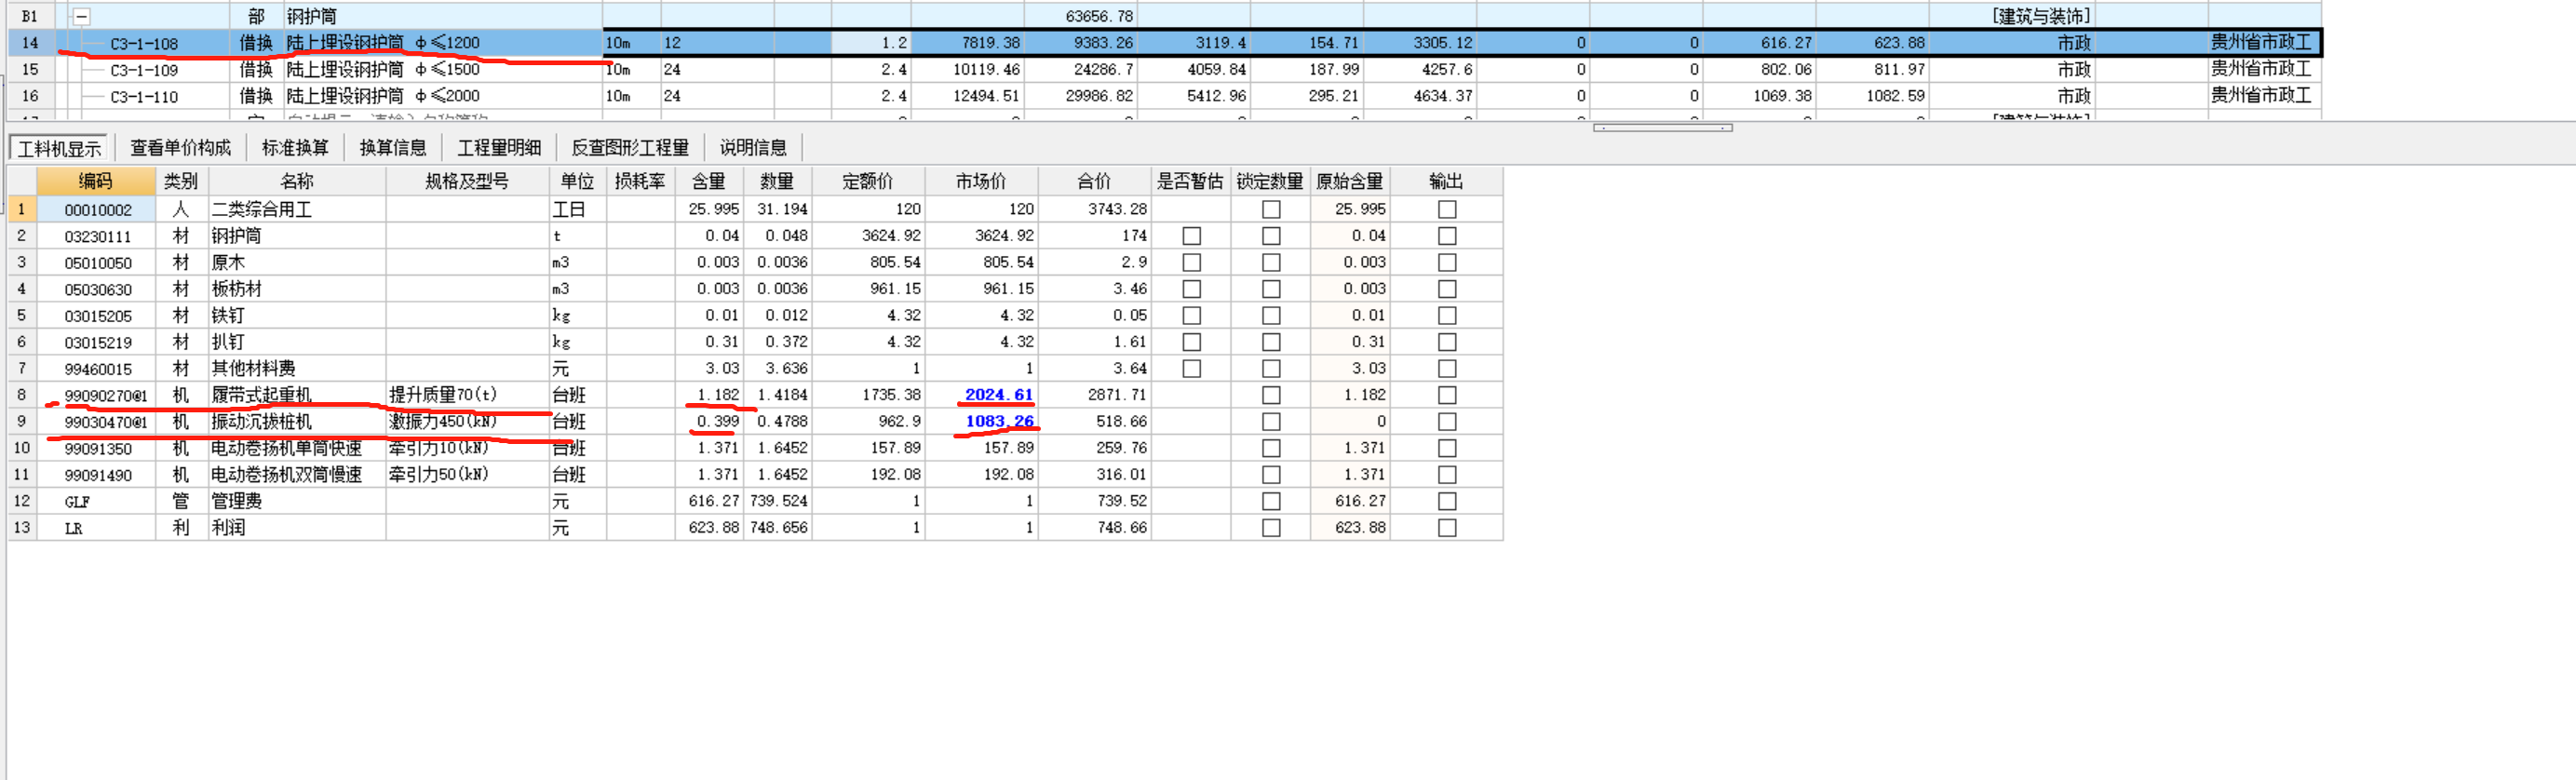The width and height of the screenshot is (2576, 780).
Task: Toggle 锁定数量 for 电动卷扬机单筒快速 row
Action: coord(1271,448)
